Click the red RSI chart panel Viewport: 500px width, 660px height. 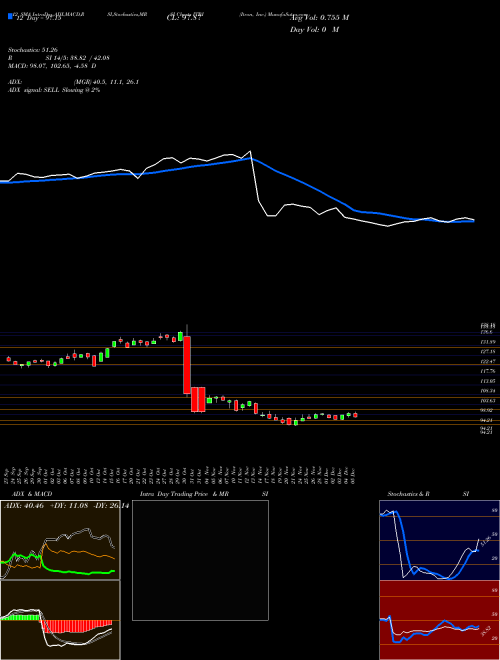pyautogui.click(x=439, y=620)
